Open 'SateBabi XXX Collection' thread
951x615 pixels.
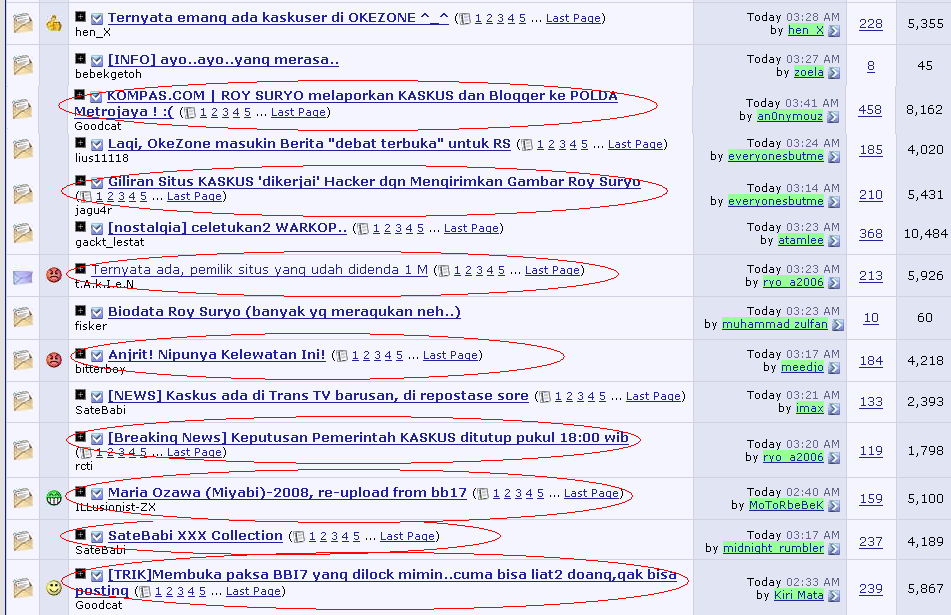point(195,536)
